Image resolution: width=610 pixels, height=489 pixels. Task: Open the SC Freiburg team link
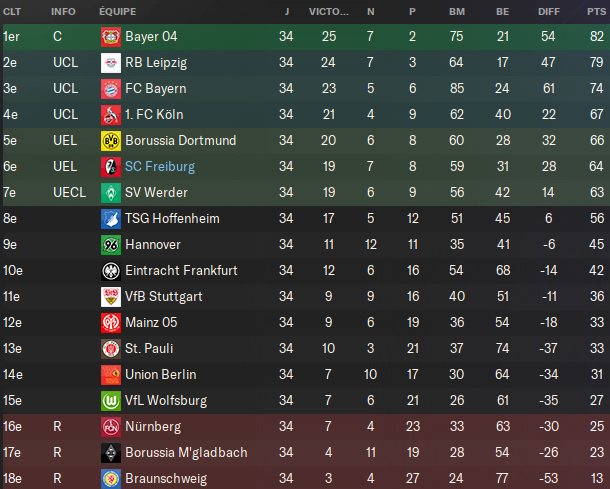pyautogui.click(x=160, y=166)
